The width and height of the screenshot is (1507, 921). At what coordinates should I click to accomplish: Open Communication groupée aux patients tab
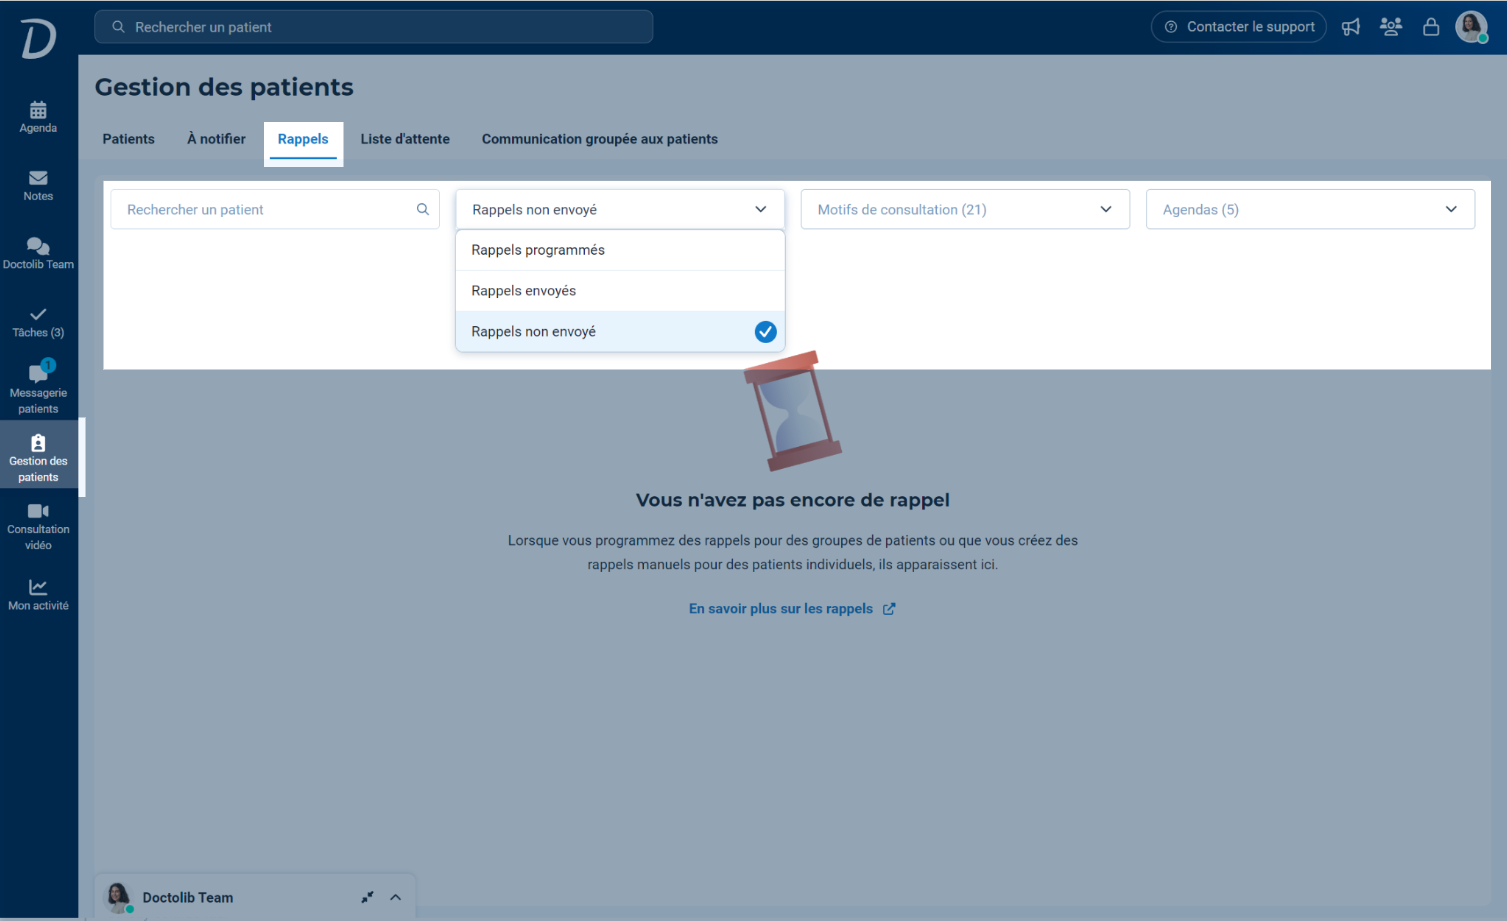point(600,139)
